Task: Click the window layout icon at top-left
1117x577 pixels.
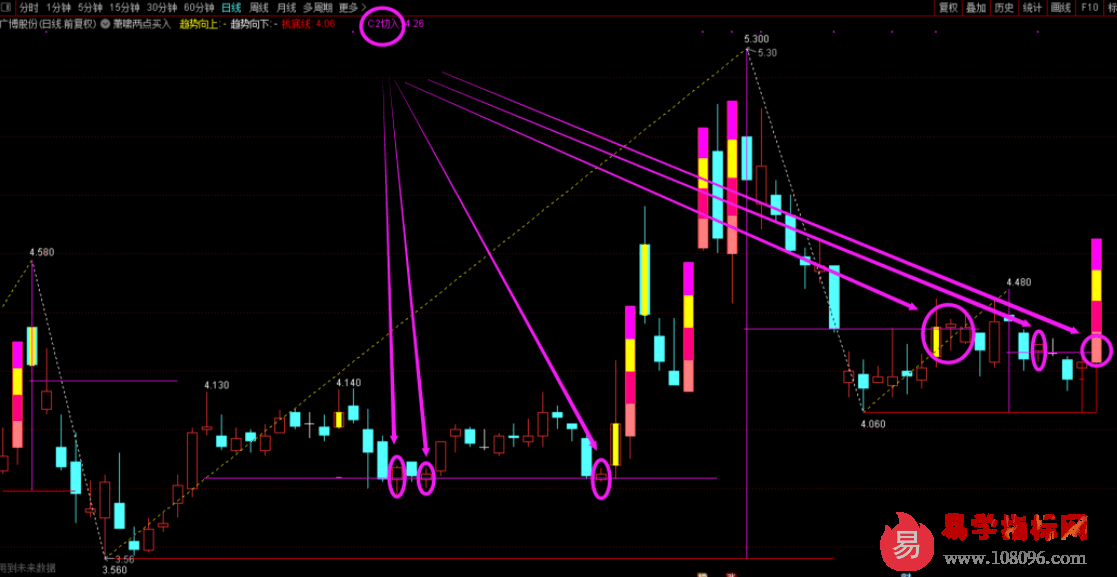Action: pyautogui.click(x=6, y=7)
